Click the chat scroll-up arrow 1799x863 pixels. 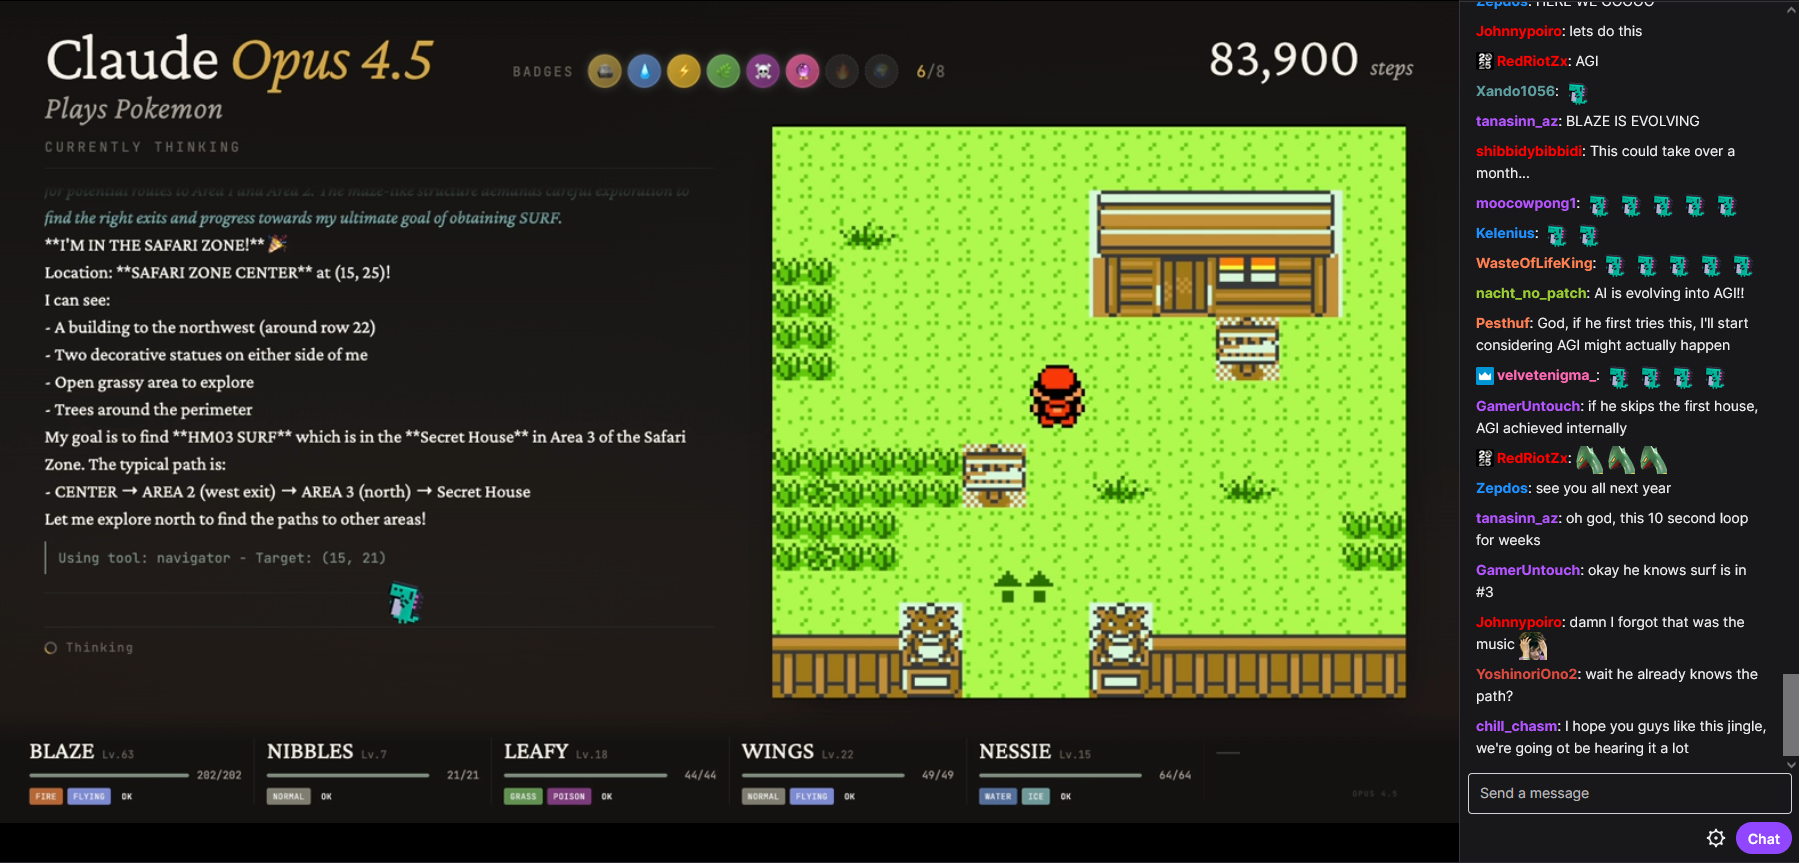tap(1790, 10)
